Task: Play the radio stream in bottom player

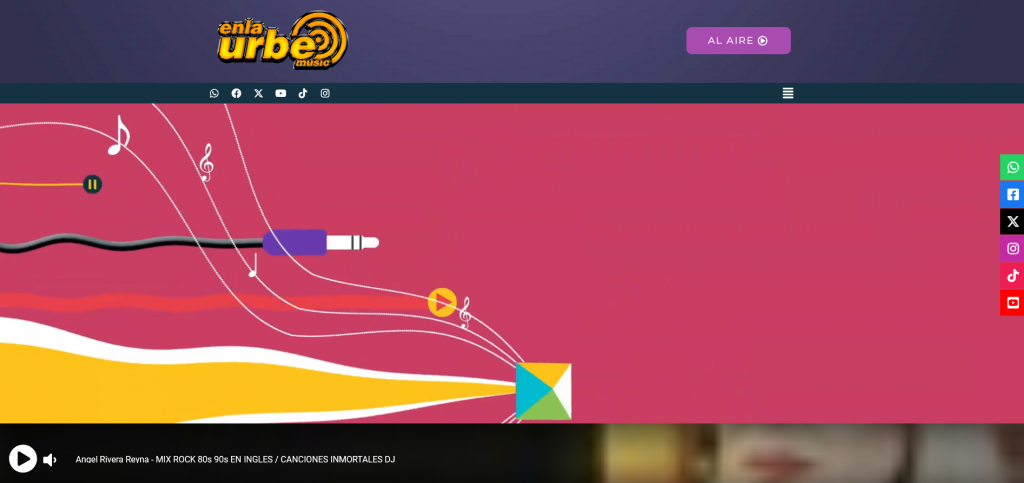Action: pos(23,459)
